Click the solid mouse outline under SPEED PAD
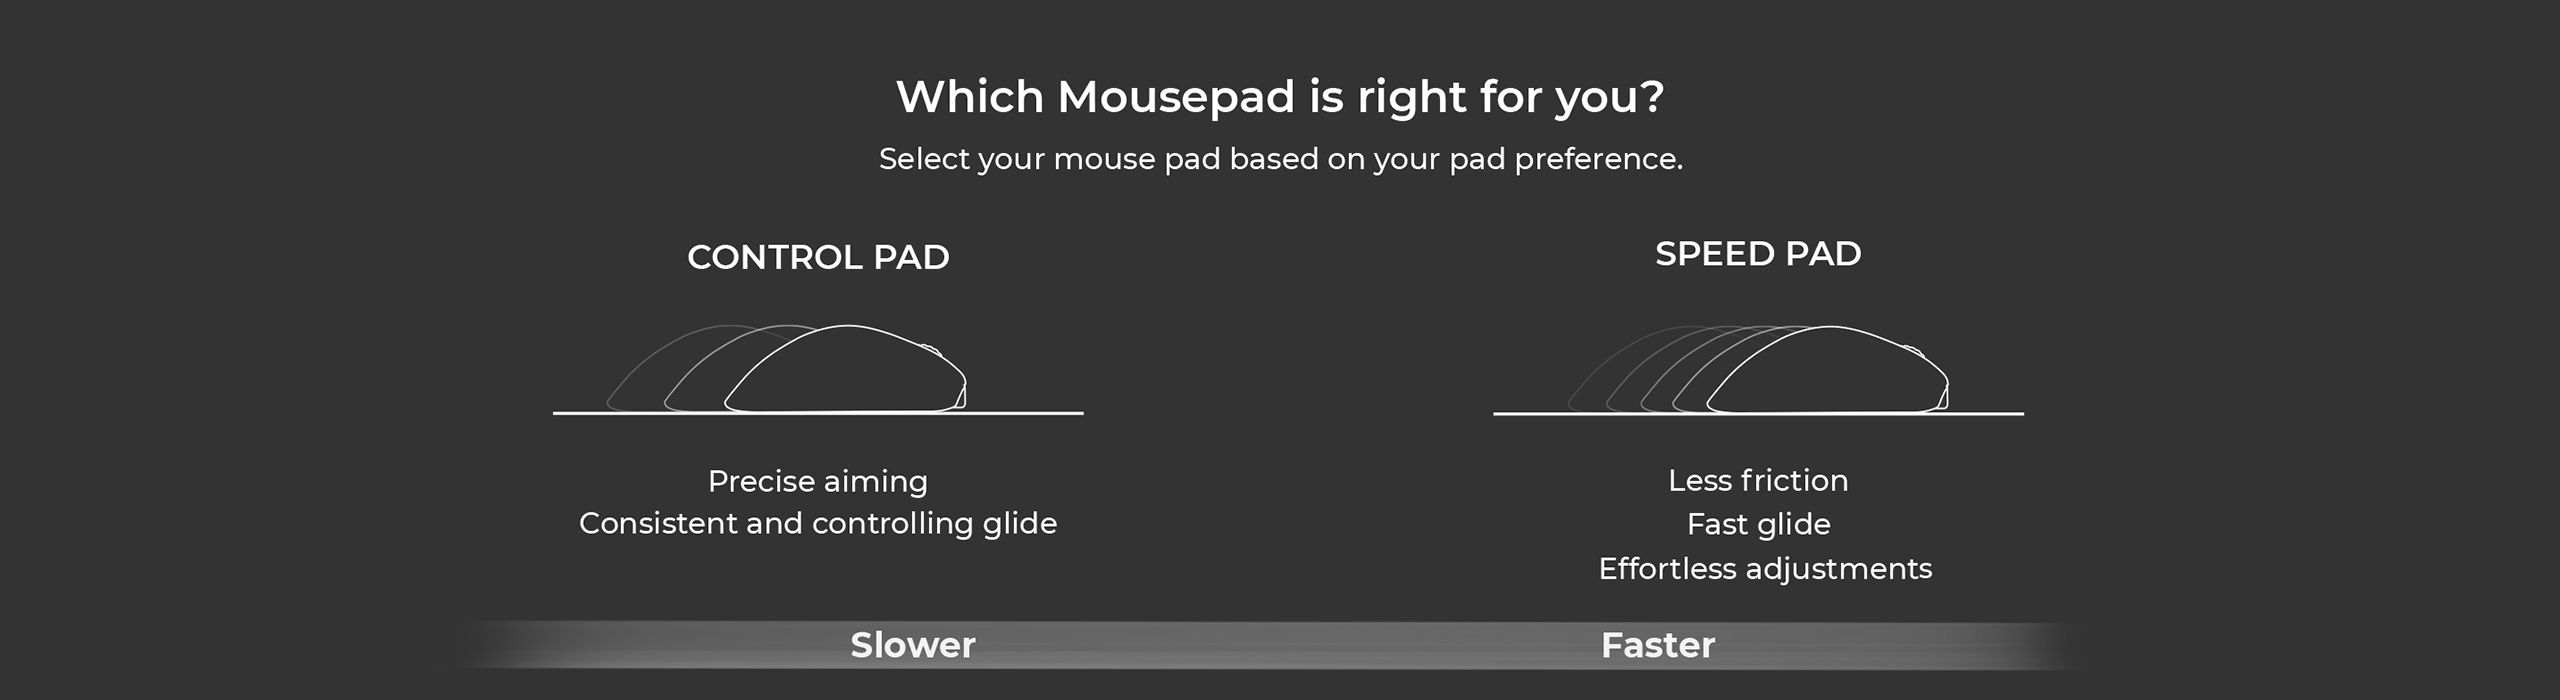 pos(1828,370)
